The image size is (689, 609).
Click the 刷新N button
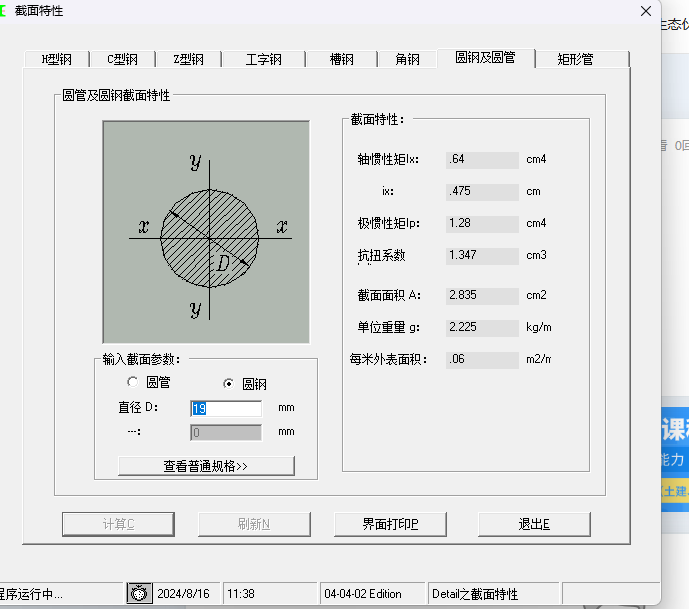[x=254, y=524]
